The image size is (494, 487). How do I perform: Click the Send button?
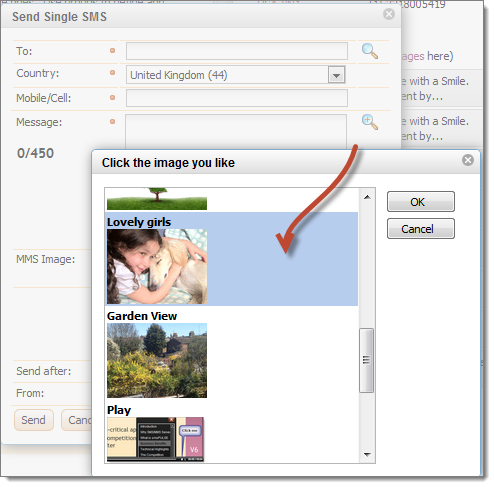coord(34,420)
